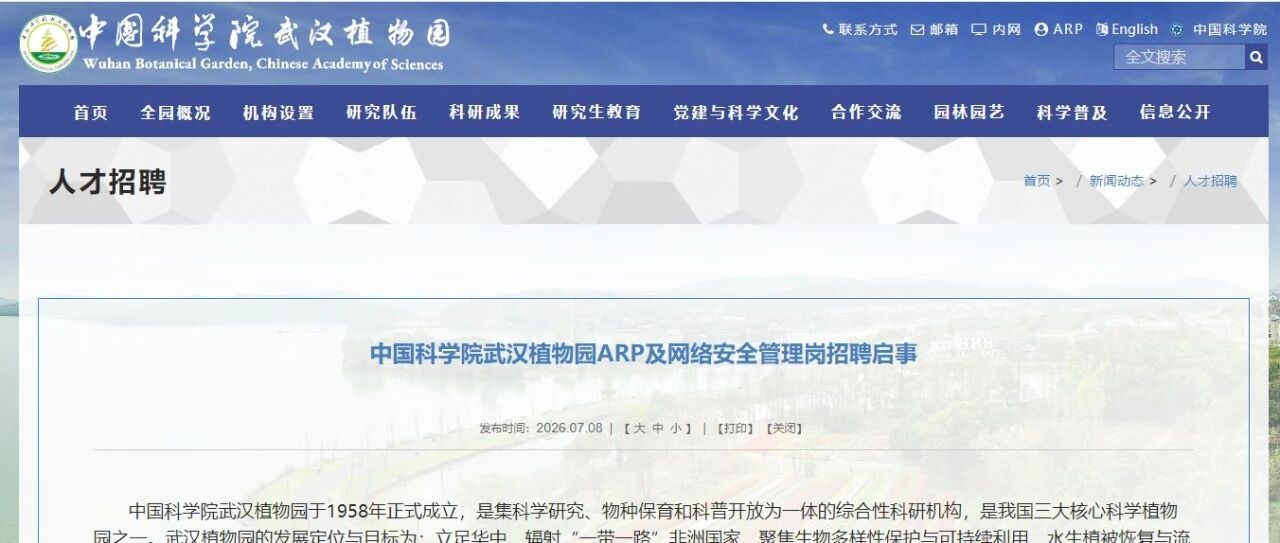Switch the site to English
This screenshot has height=543, width=1280.
click(1135, 30)
